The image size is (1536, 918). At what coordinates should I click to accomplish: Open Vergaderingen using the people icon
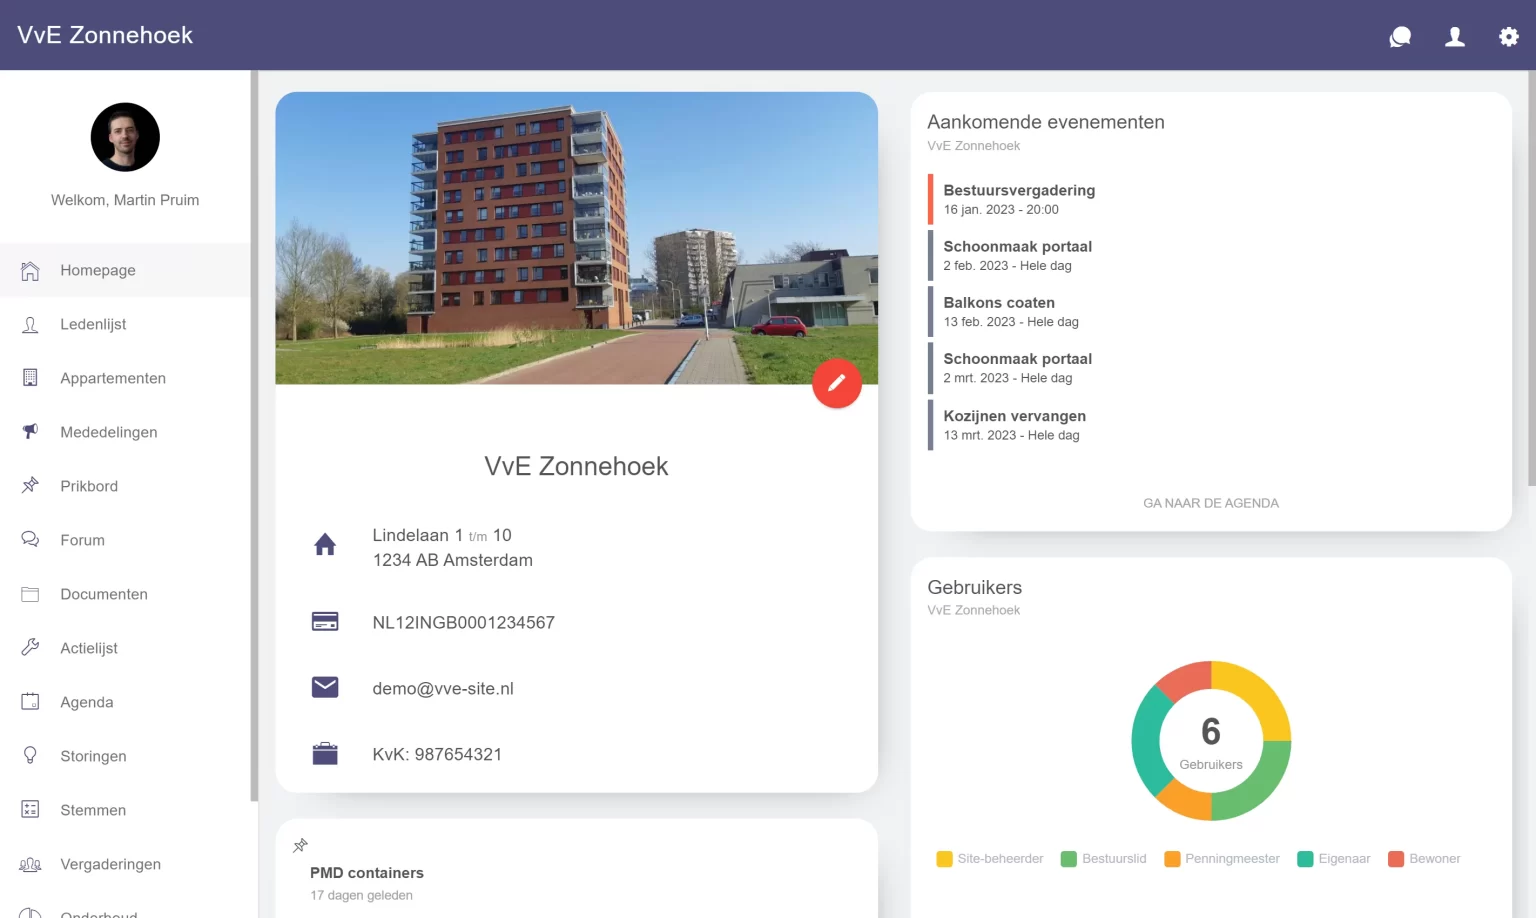point(29,863)
